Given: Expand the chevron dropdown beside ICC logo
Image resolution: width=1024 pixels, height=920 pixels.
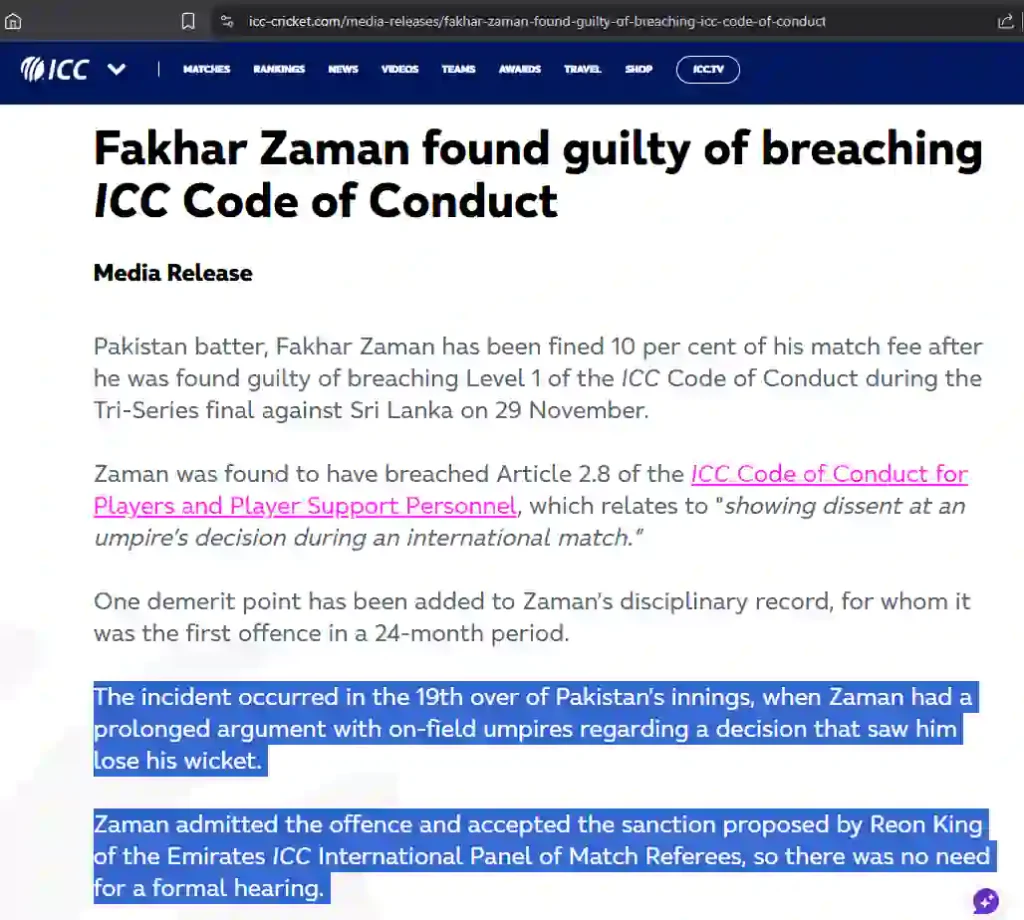Looking at the screenshot, I should [x=116, y=69].
